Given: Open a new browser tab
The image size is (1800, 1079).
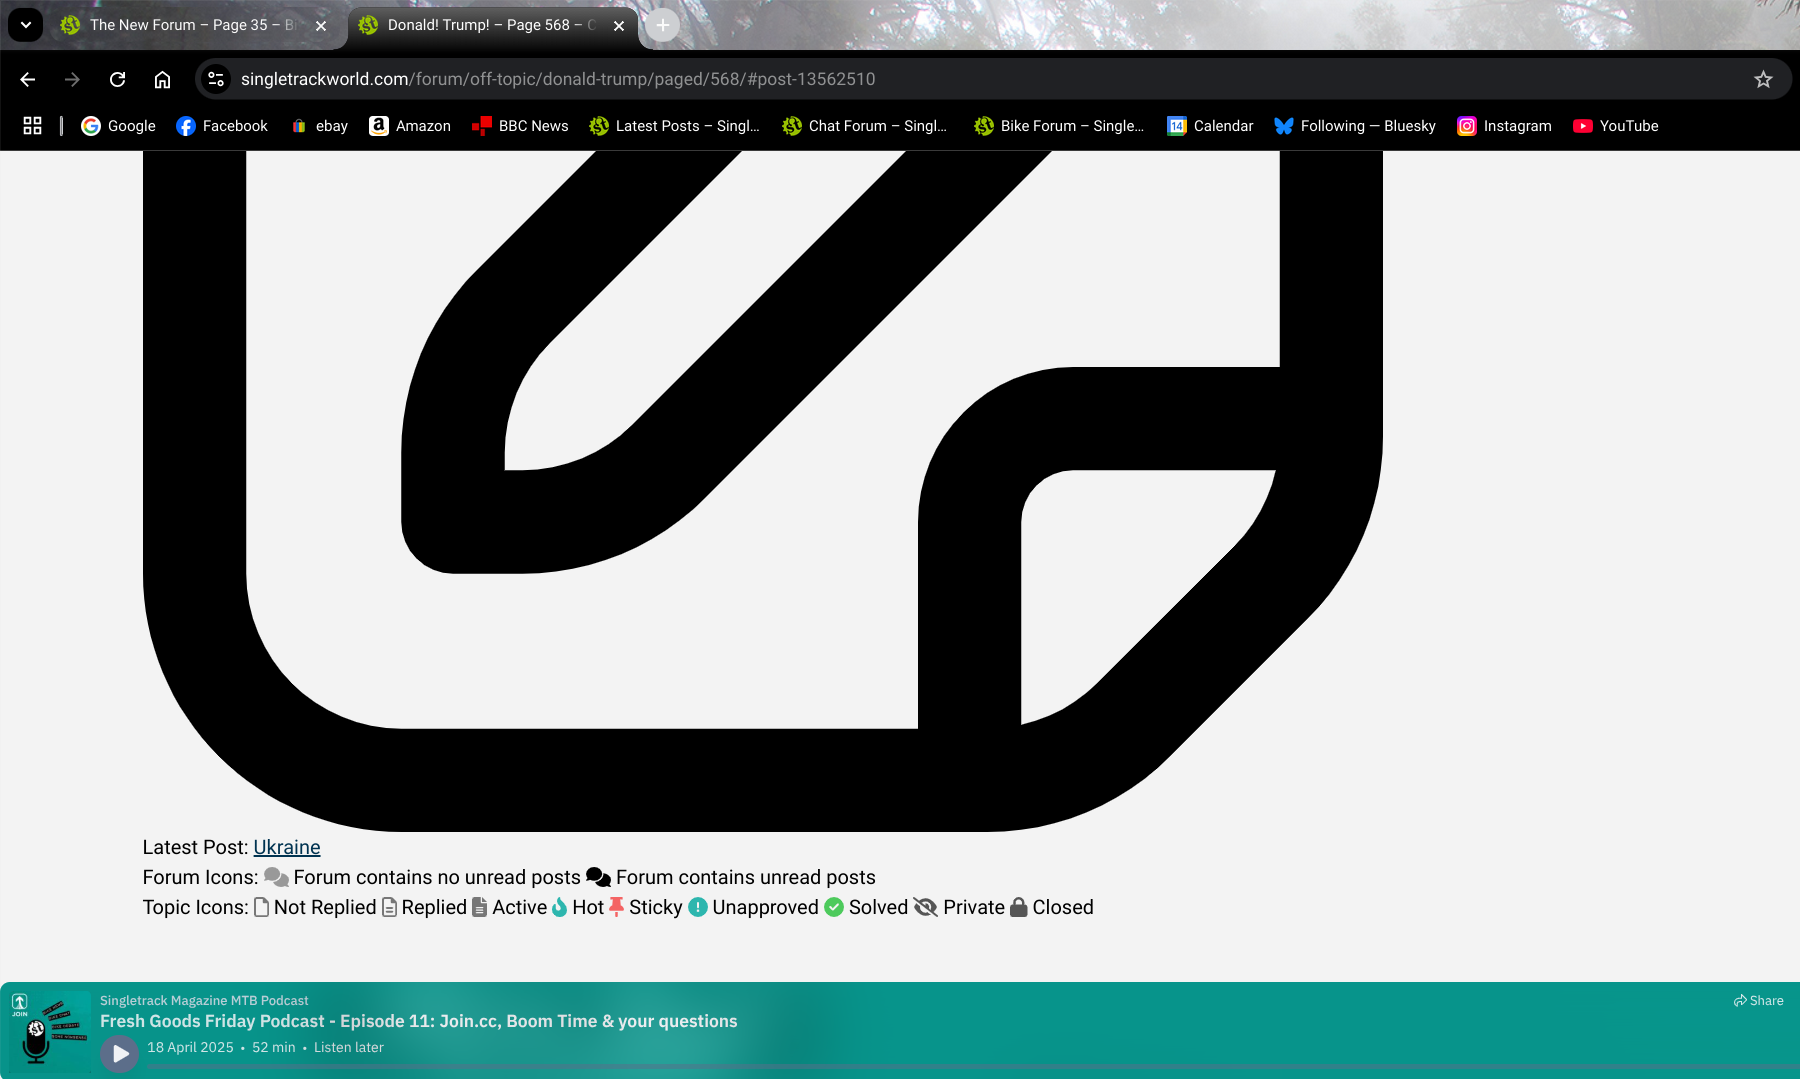Looking at the screenshot, I should pos(662,25).
